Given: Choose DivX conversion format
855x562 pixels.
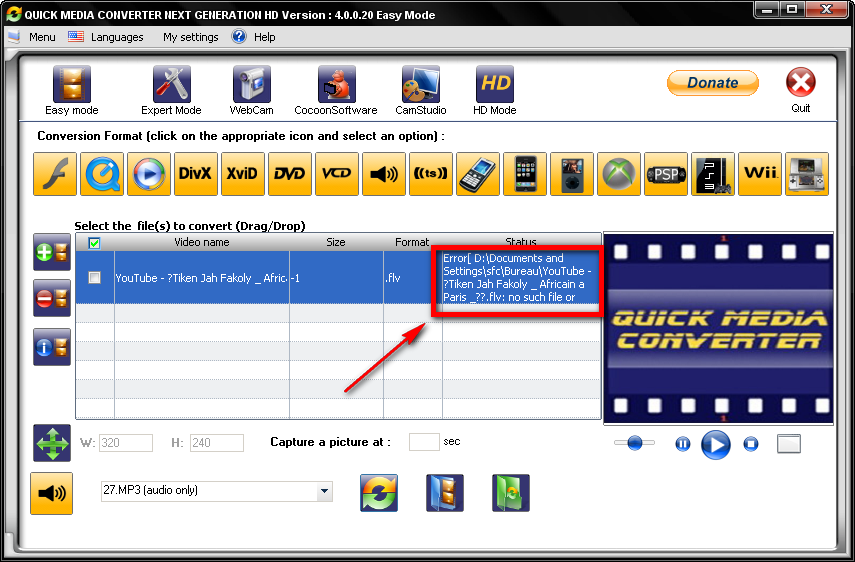Looking at the screenshot, I should click(196, 174).
